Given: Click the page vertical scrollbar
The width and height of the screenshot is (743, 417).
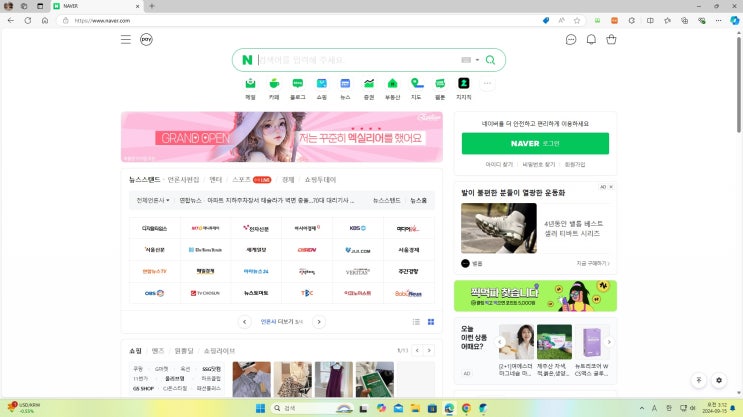Looking at the screenshot, I should (738, 85).
